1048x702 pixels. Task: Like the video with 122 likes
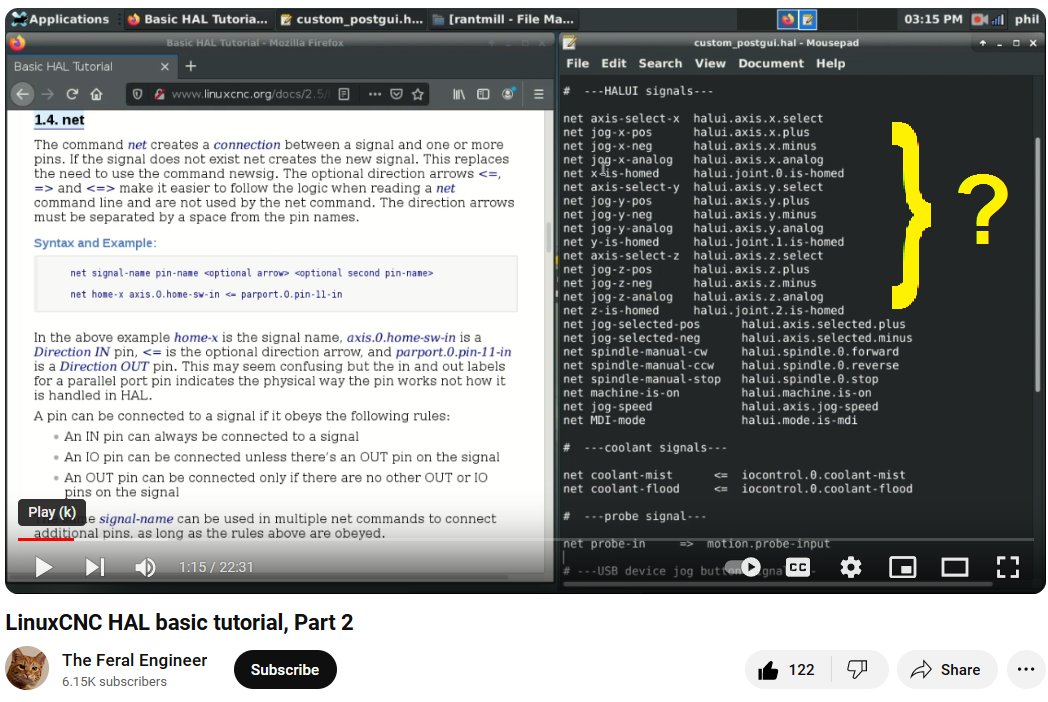pos(787,670)
